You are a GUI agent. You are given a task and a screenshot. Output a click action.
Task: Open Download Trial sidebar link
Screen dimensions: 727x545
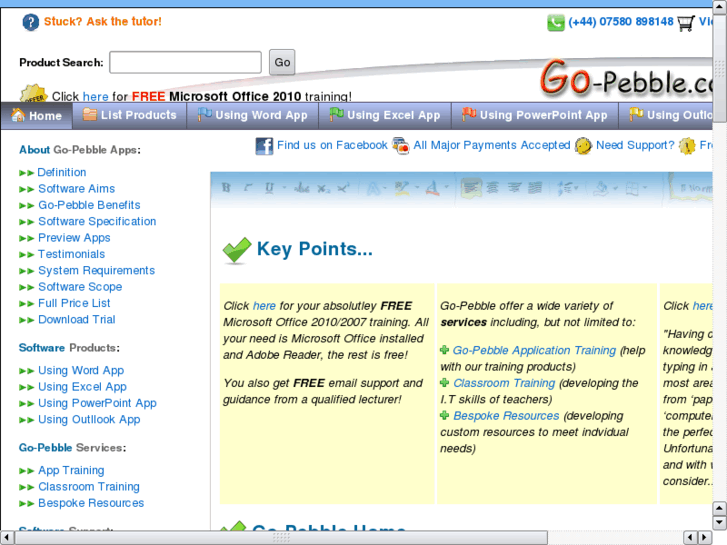pos(77,320)
